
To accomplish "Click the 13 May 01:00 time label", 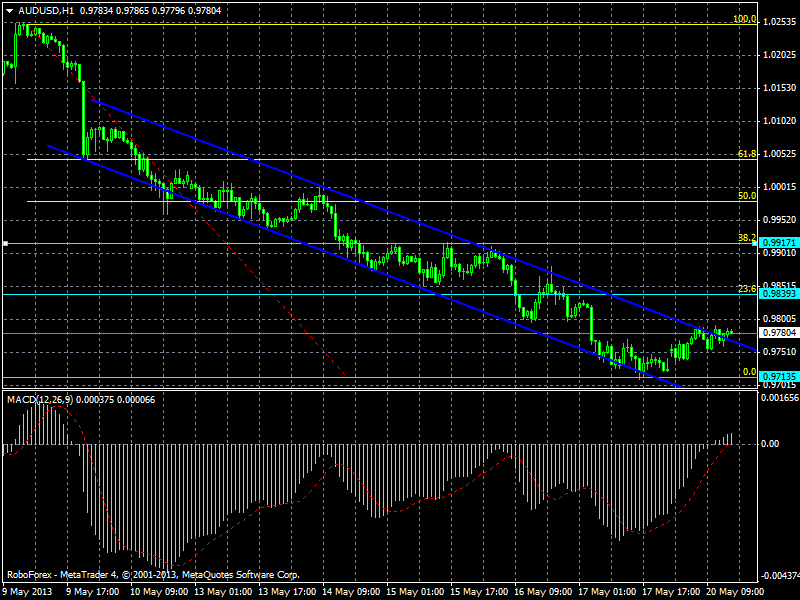I will 222,592.
